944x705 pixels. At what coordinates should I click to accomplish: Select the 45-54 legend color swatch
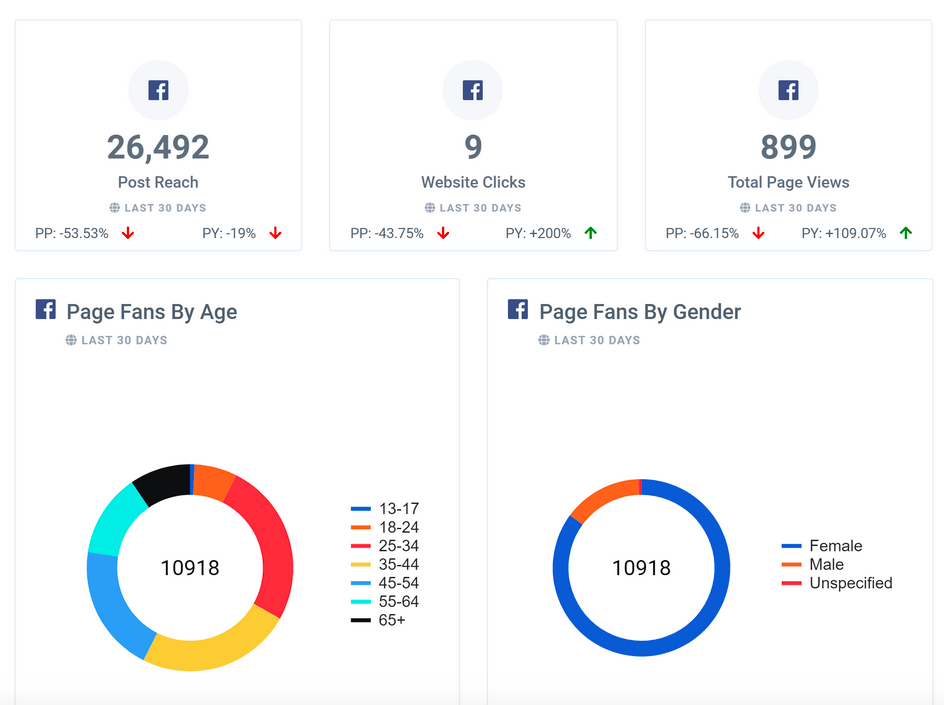361,583
